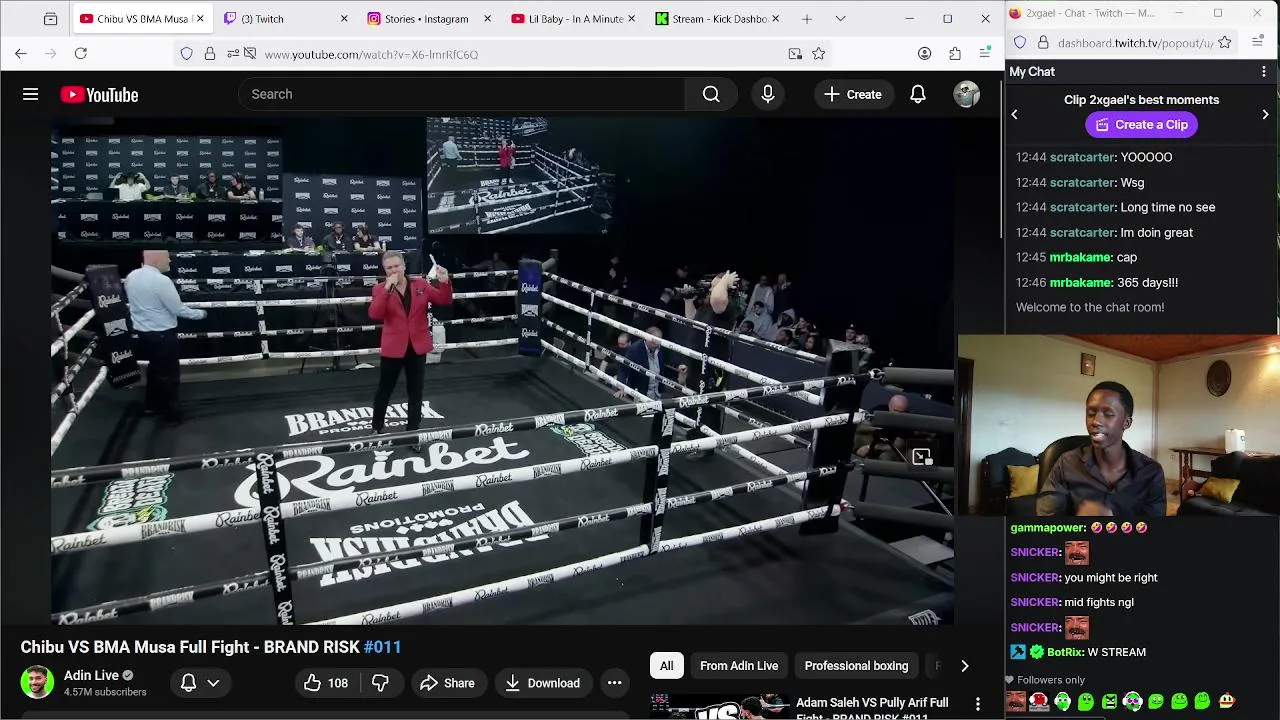
Task: Open Firefox account icon
Action: coord(925,54)
